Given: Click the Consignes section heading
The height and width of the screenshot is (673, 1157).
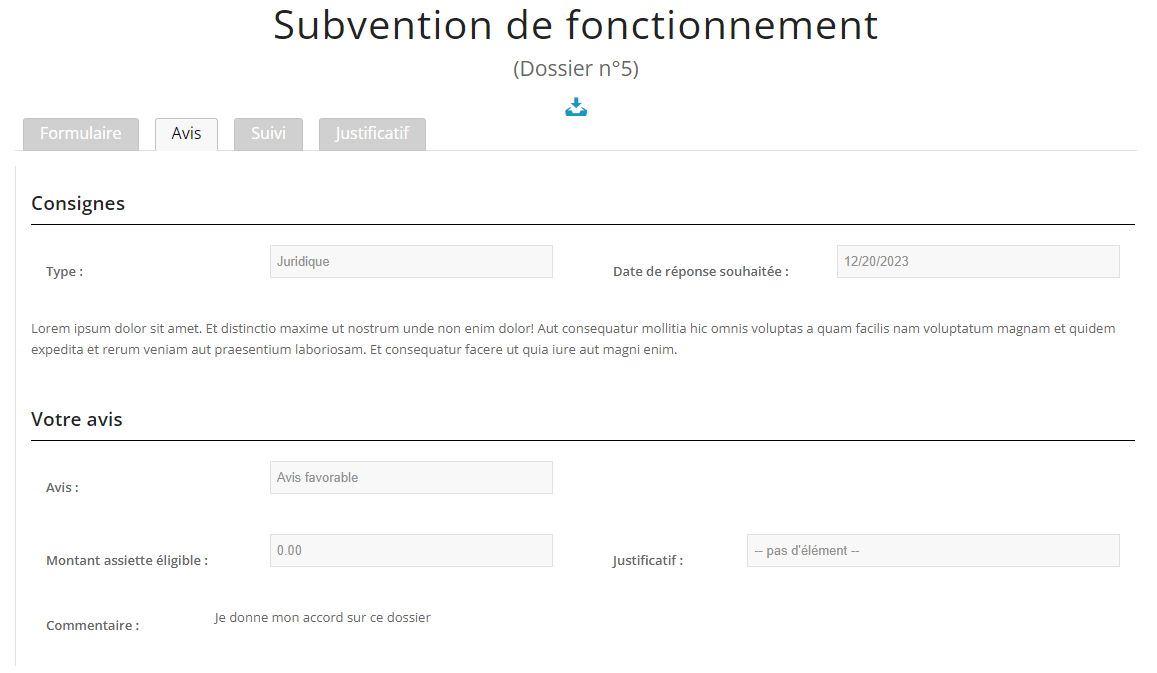Looking at the screenshot, I should pyautogui.click(x=78, y=203).
